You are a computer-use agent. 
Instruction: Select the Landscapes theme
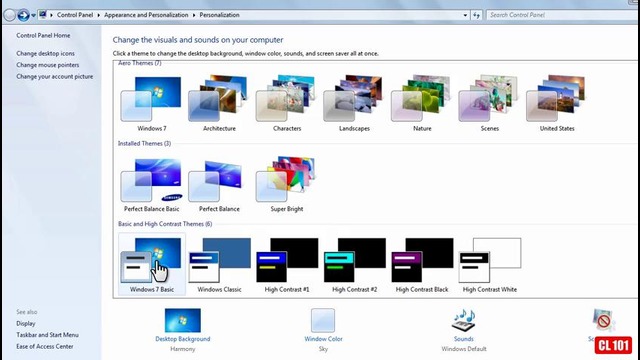click(x=354, y=103)
